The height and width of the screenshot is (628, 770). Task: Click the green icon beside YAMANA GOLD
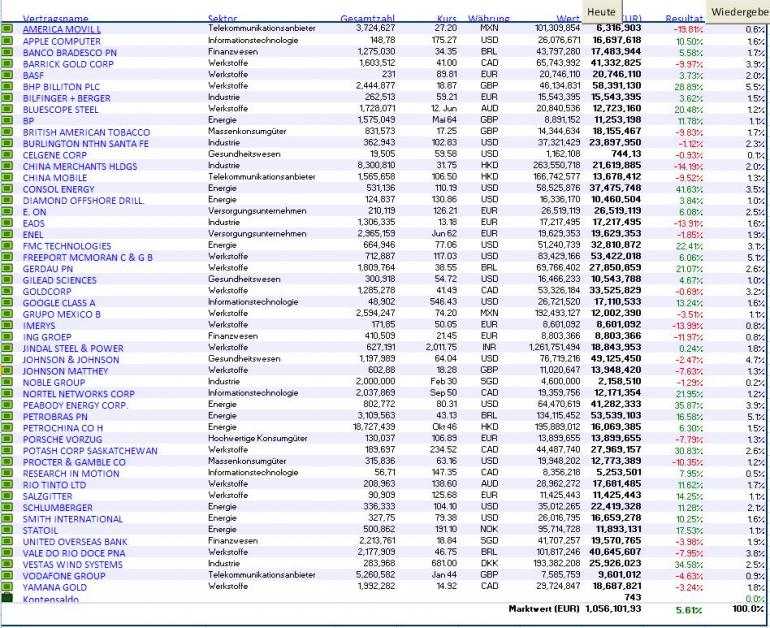click(x=6, y=586)
